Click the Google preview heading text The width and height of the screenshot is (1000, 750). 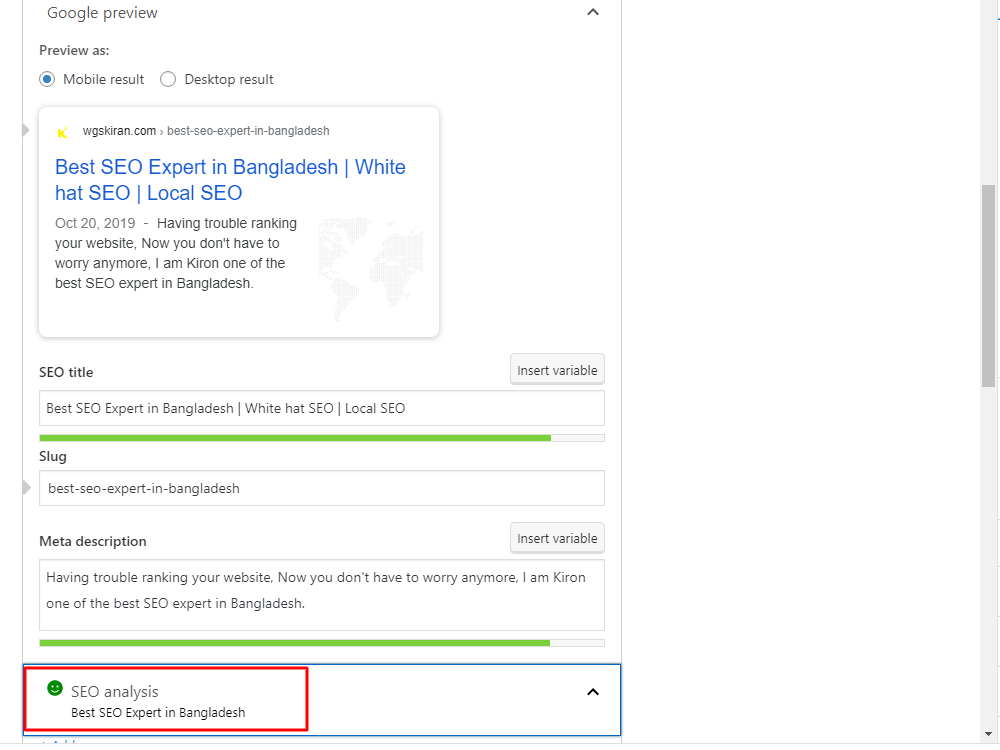point(102,13)
